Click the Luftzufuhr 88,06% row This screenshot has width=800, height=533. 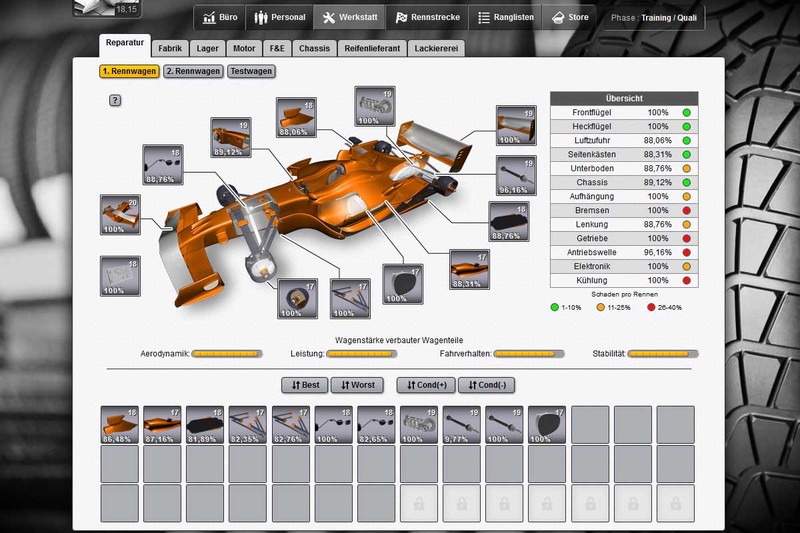coord(624,141)
